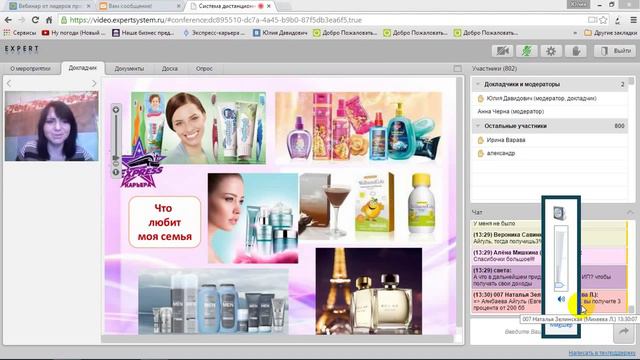Expand the bookmarks bar overflow chevron
Viewport: 640px width, 360px height.
(x=575, y=33)
